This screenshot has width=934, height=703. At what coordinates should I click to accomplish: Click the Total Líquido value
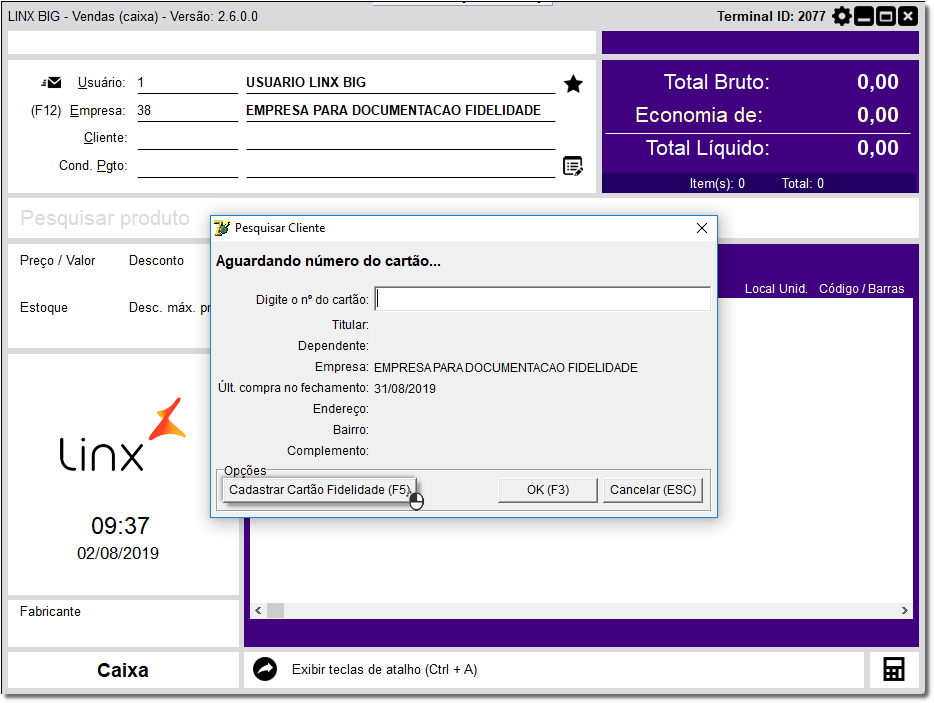[877, 148]
